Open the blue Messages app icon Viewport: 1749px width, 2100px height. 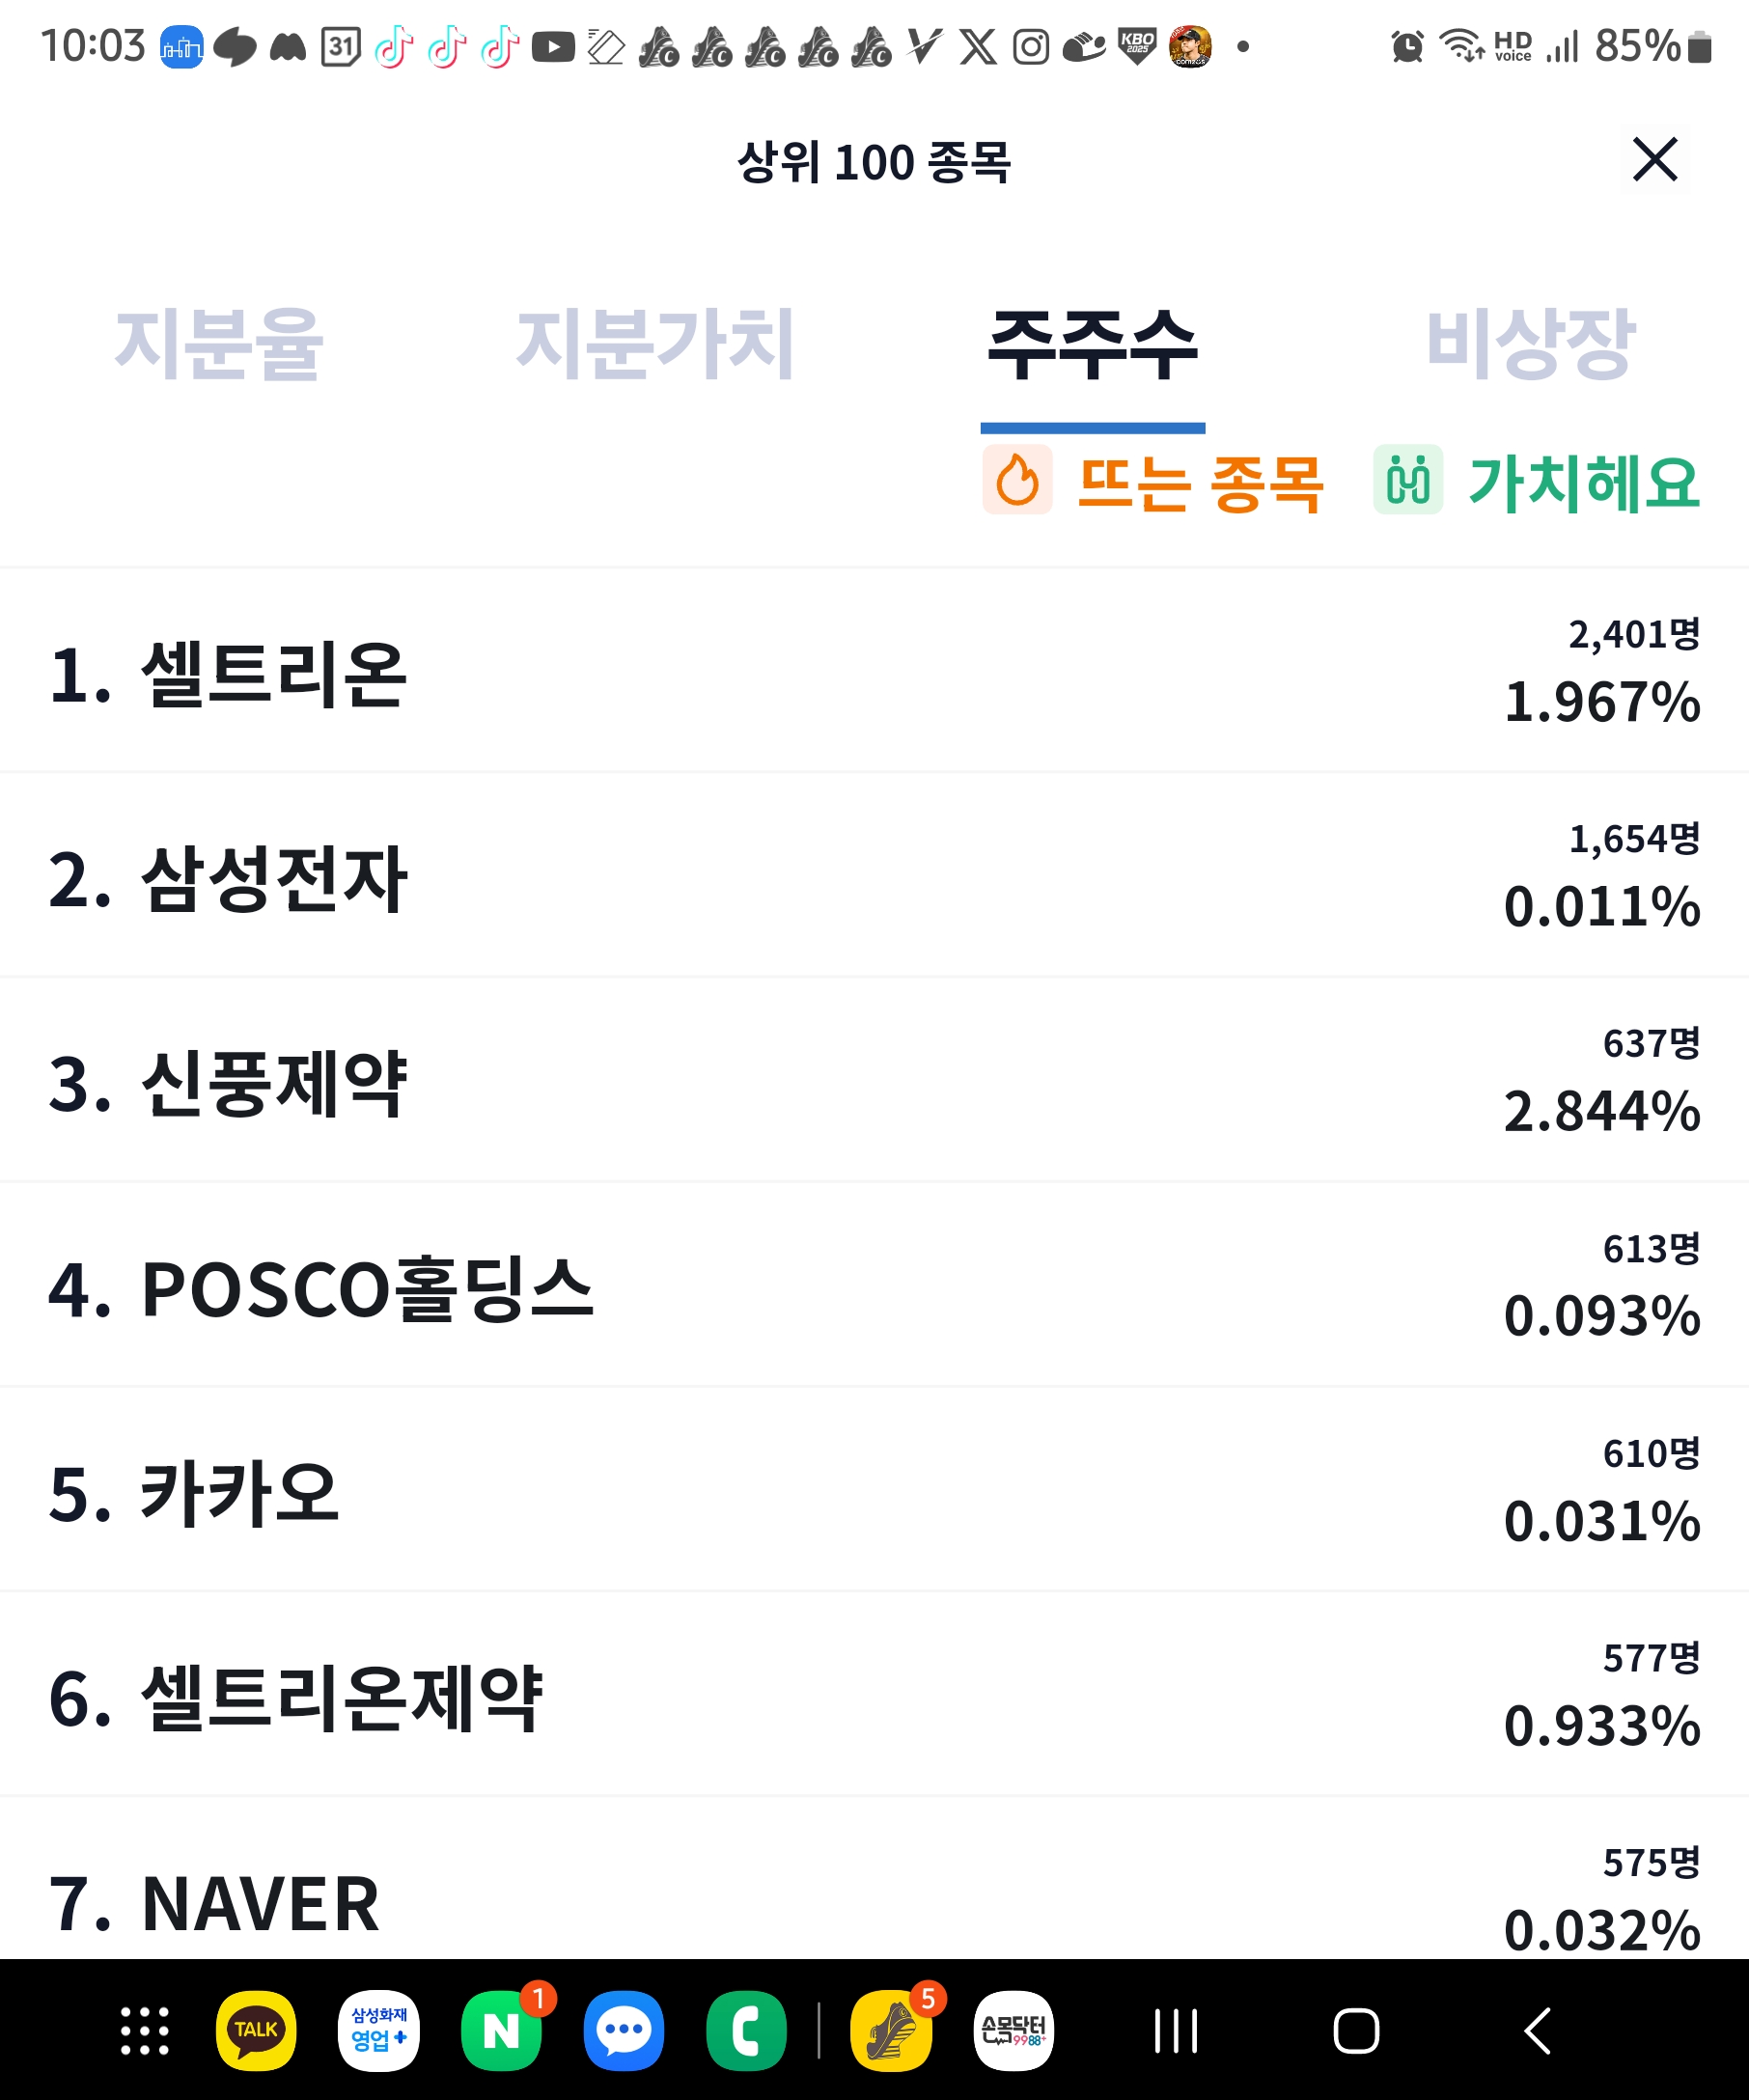(624, 2031)
